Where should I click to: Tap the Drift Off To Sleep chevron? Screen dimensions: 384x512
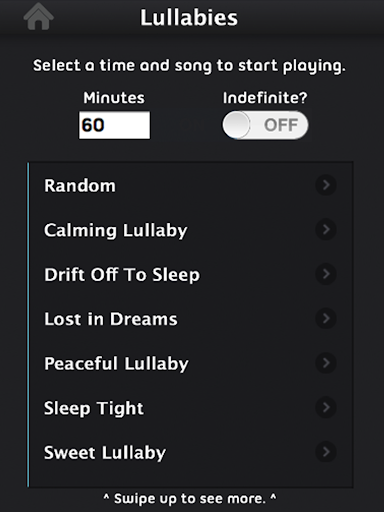326,274
